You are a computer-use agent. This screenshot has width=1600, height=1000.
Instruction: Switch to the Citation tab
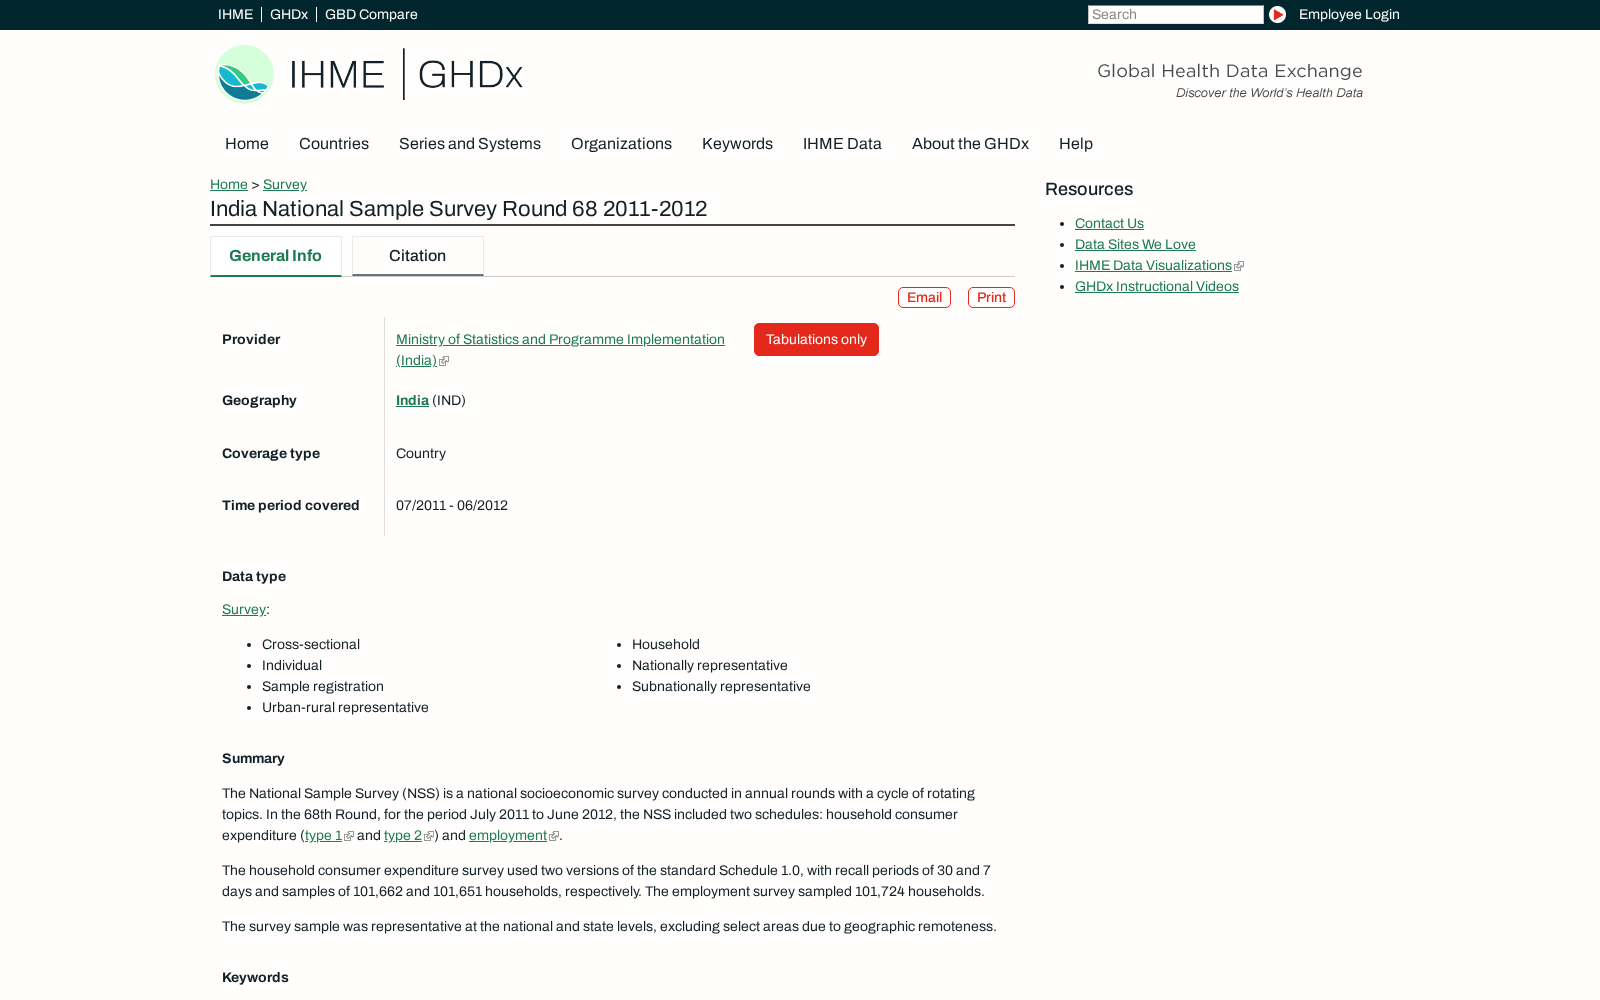418,256
